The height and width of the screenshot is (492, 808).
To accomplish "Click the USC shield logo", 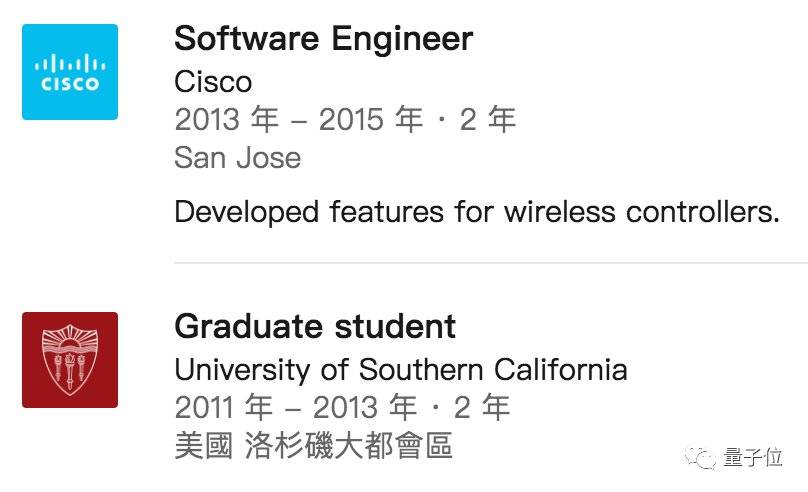I will [70, 360].
